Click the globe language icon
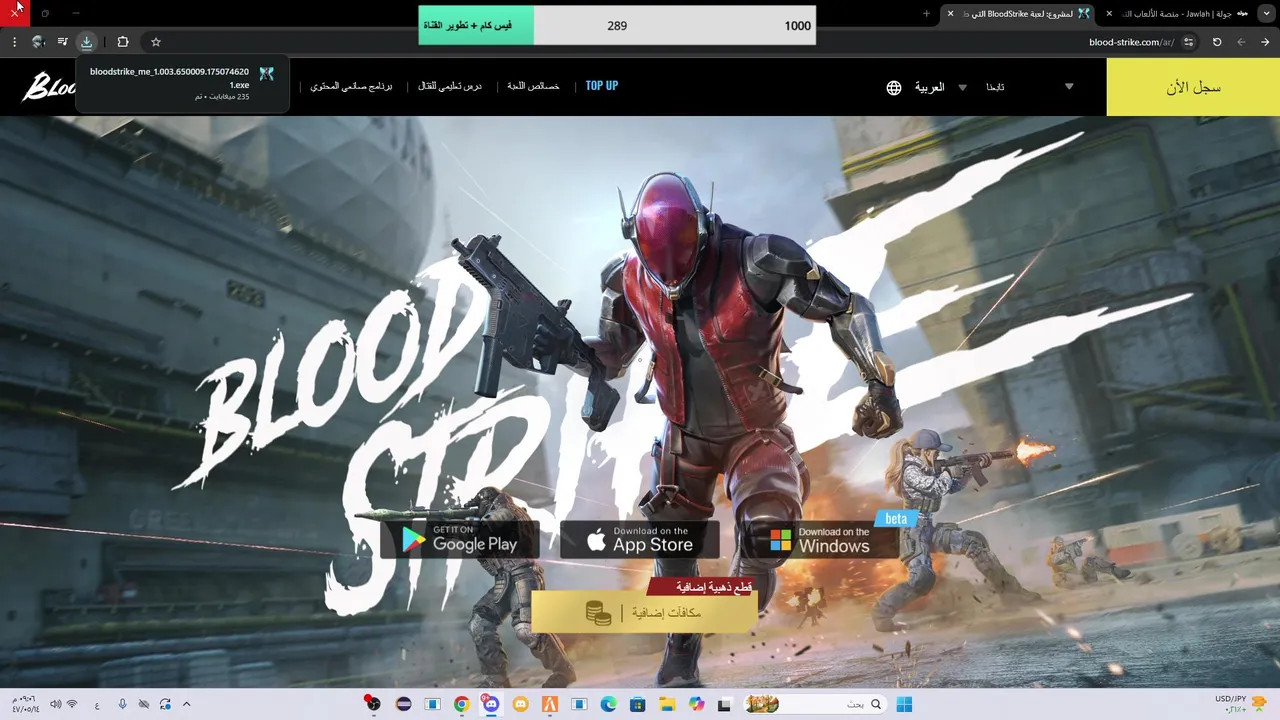 tap(894, 87)
